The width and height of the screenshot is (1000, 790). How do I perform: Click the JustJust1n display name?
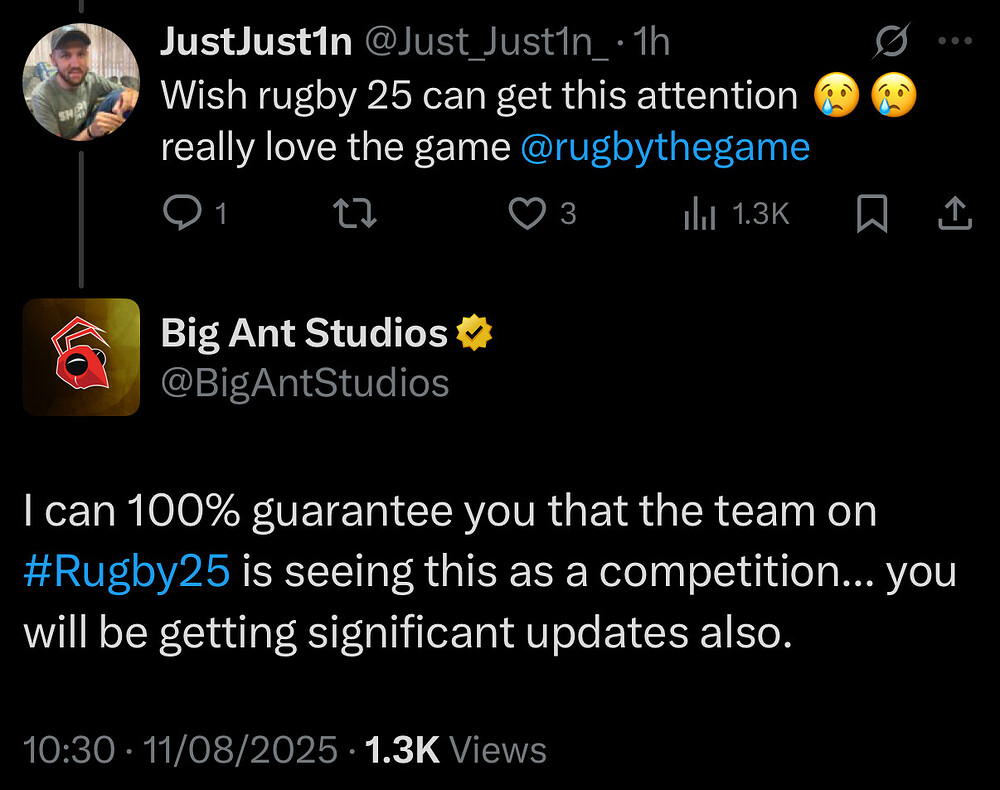(258, 41)
